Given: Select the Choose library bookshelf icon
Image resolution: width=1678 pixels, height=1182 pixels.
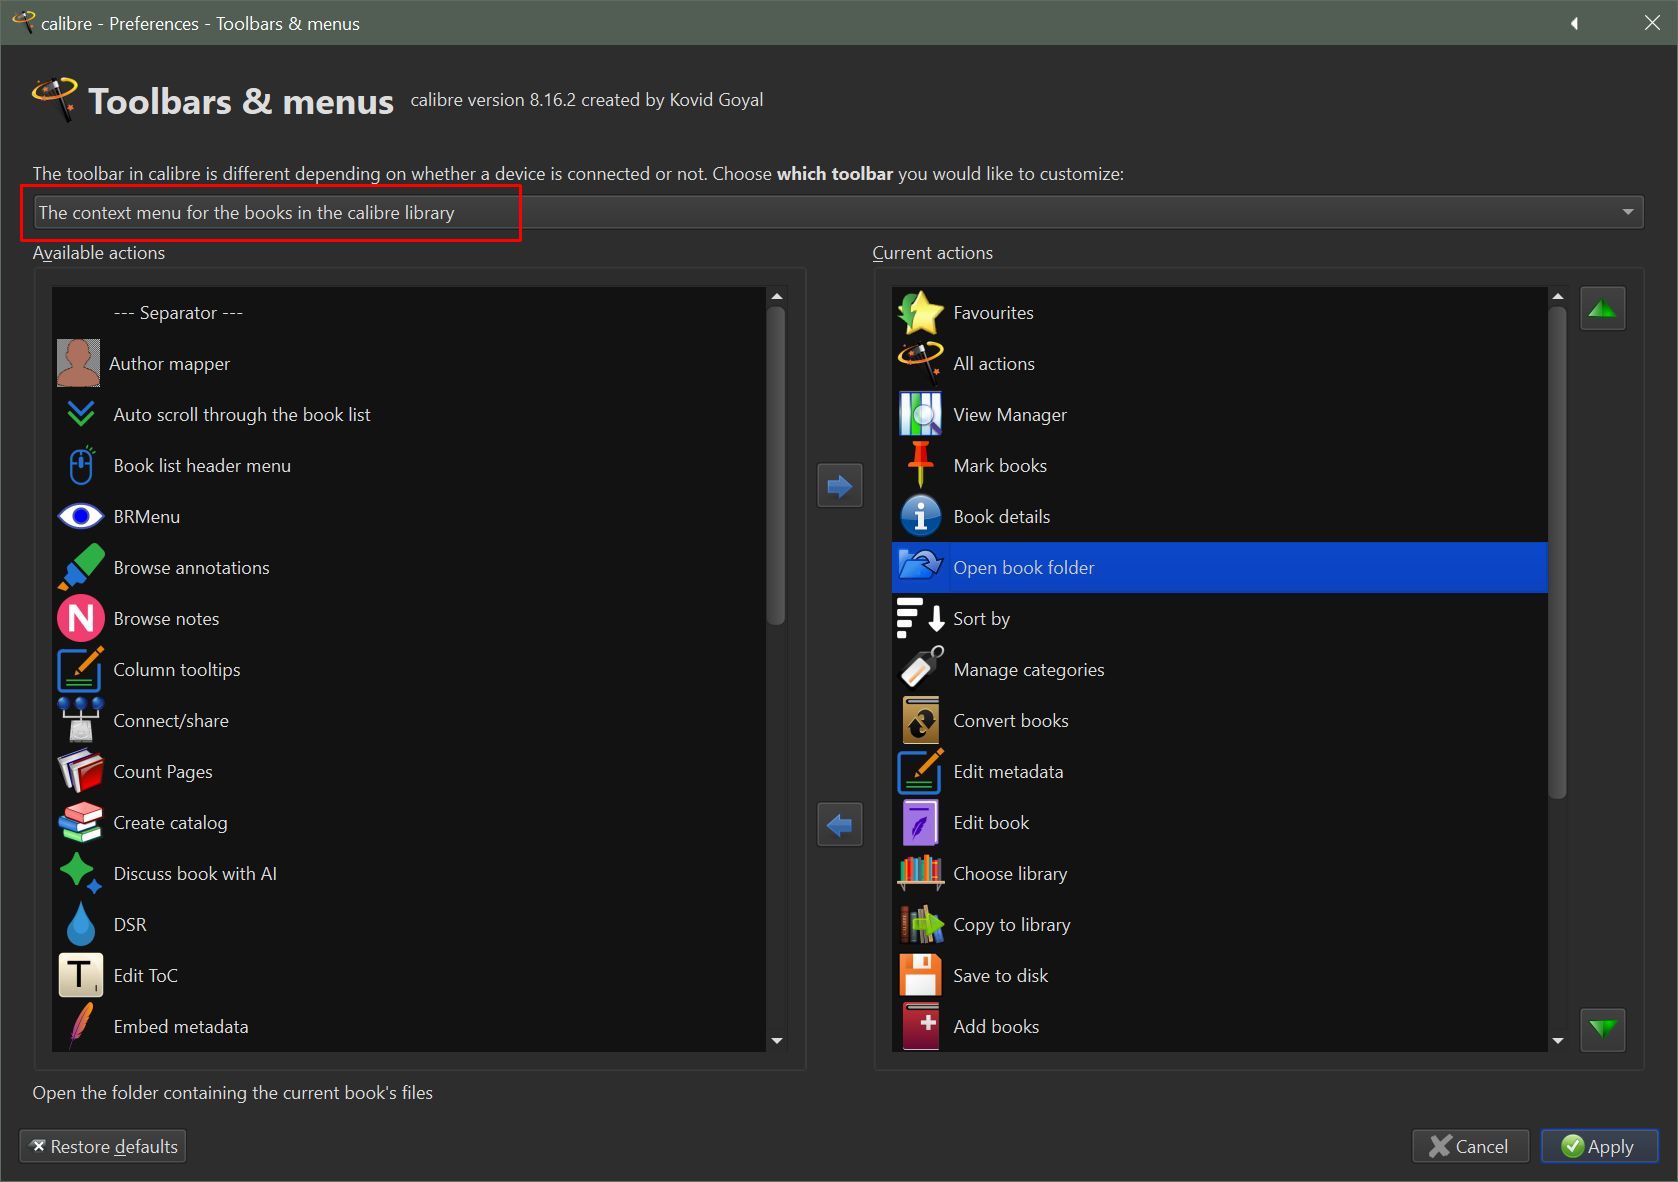Looking at the screenshot, I should pos(921,873).
